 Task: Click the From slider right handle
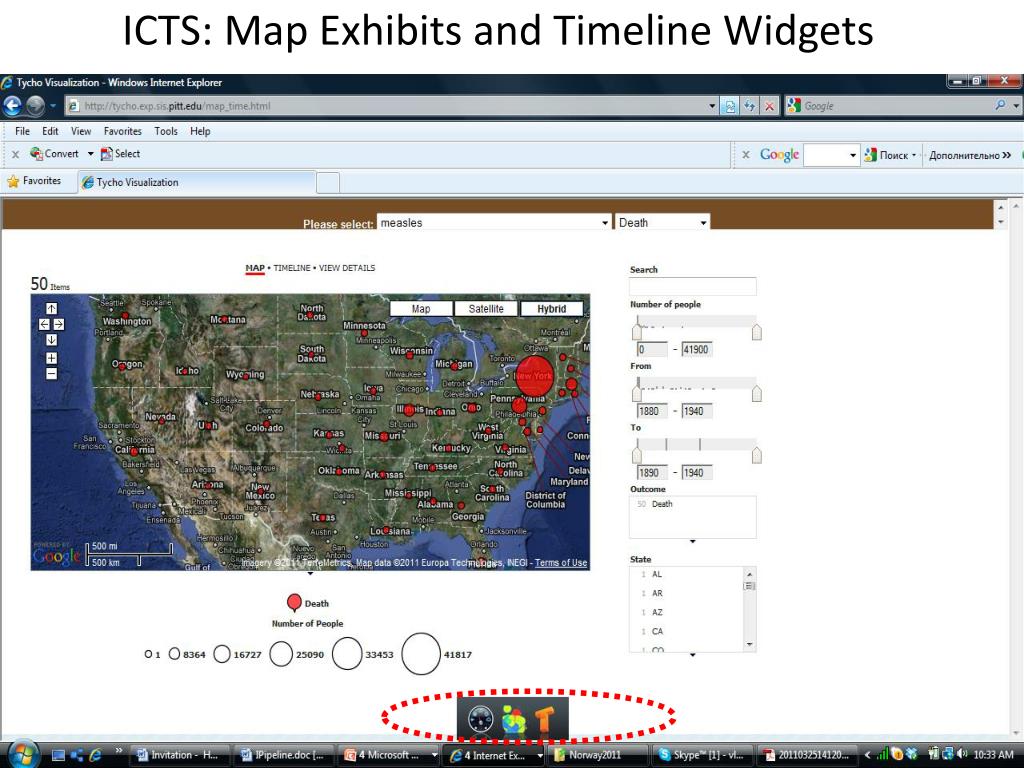(756, 393)
